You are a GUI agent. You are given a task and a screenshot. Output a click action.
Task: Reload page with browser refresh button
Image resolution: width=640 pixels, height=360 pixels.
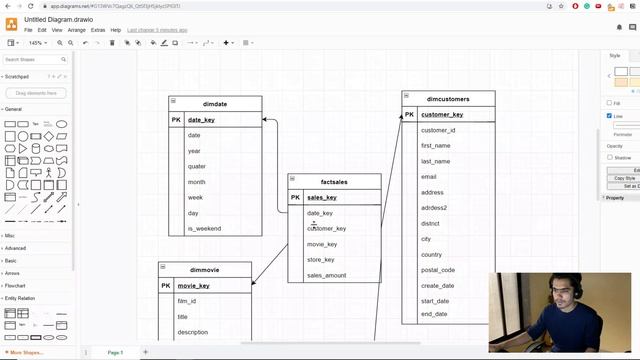[31, 6]
